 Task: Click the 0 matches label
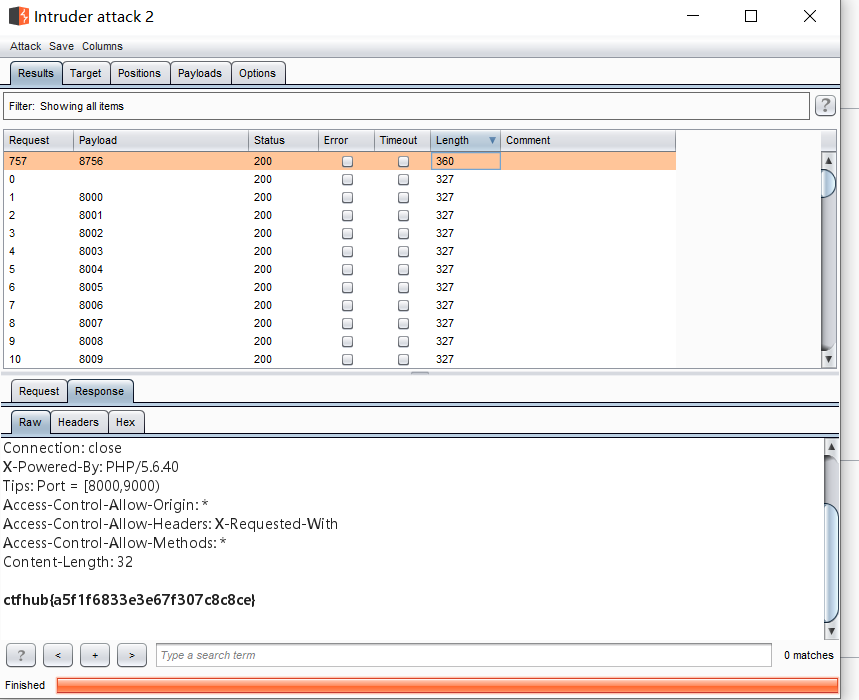pos(809,655)
